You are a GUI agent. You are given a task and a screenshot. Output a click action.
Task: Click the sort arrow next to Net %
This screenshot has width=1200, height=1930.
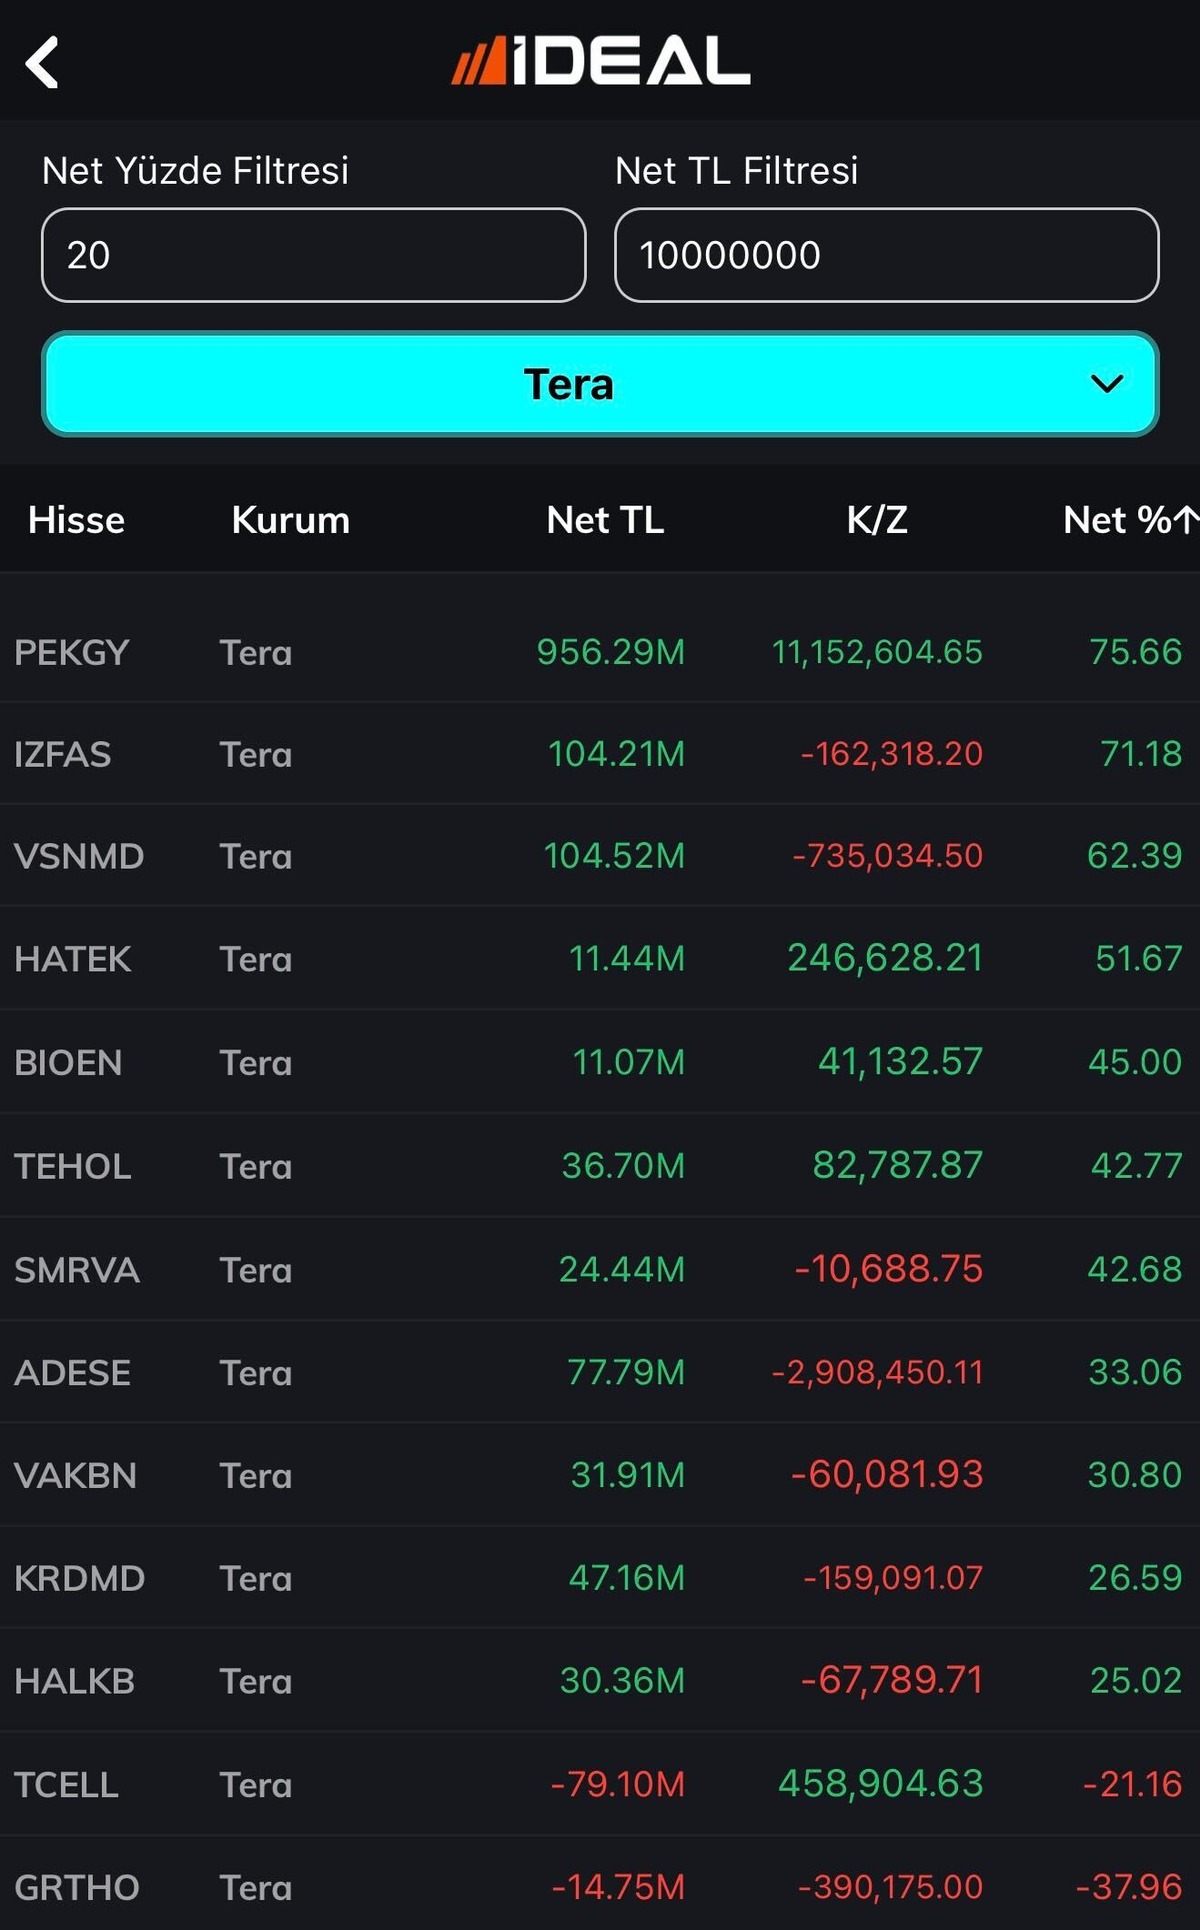coord(1186,519)
